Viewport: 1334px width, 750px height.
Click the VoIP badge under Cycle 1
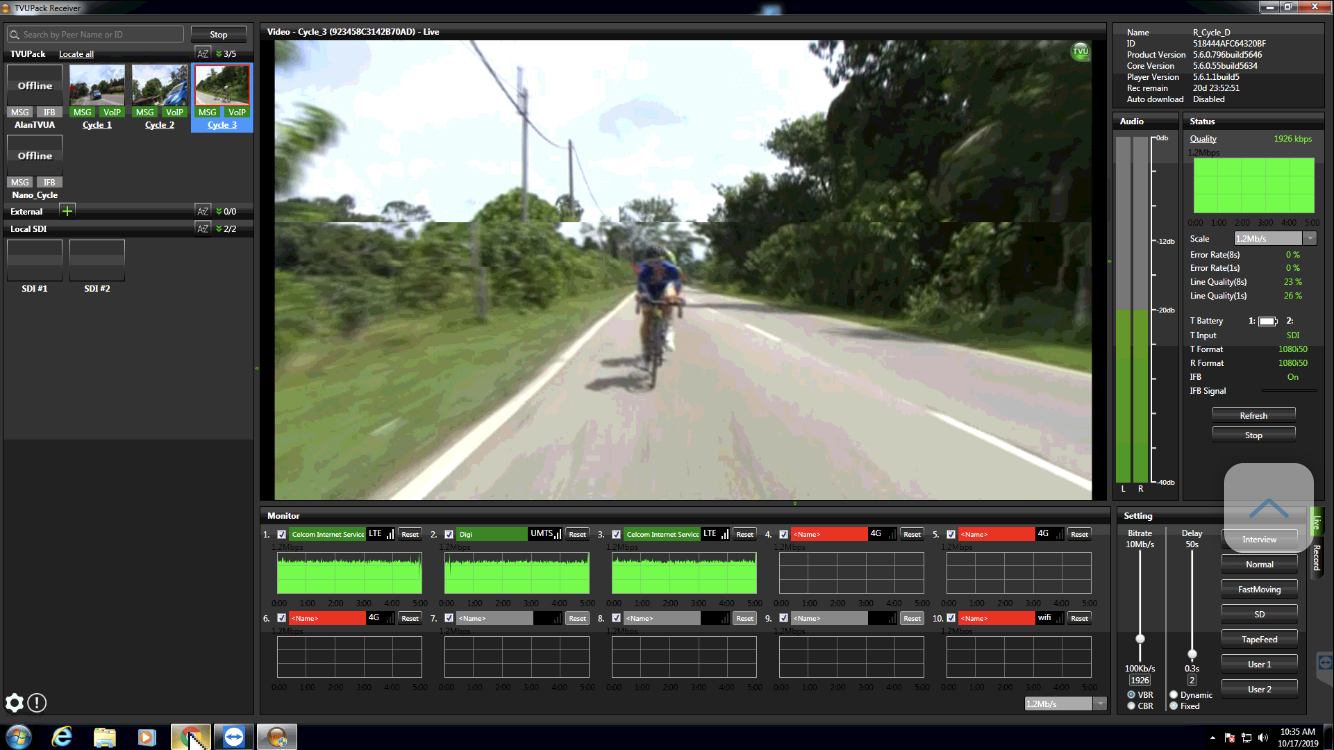(111, 112)
